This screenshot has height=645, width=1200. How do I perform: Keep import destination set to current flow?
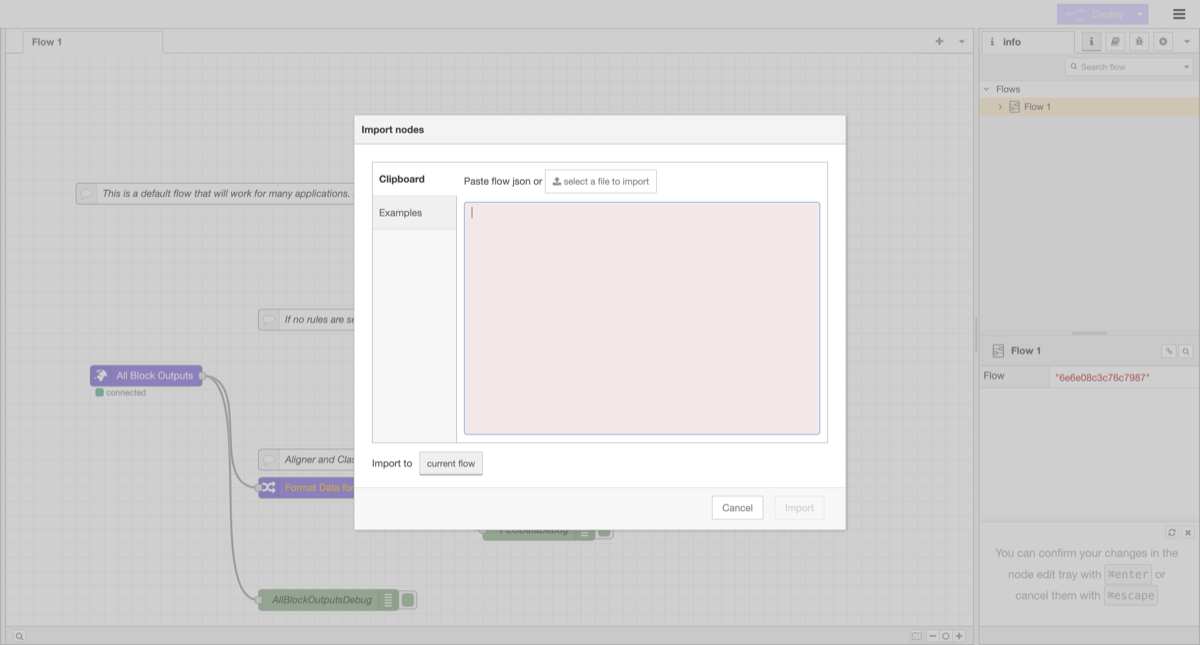(451, 463)
